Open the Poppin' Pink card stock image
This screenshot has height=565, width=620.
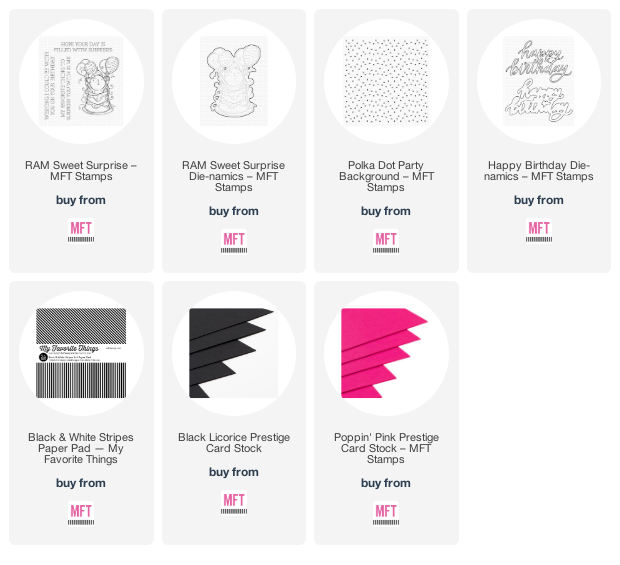(x=384, y=353)
